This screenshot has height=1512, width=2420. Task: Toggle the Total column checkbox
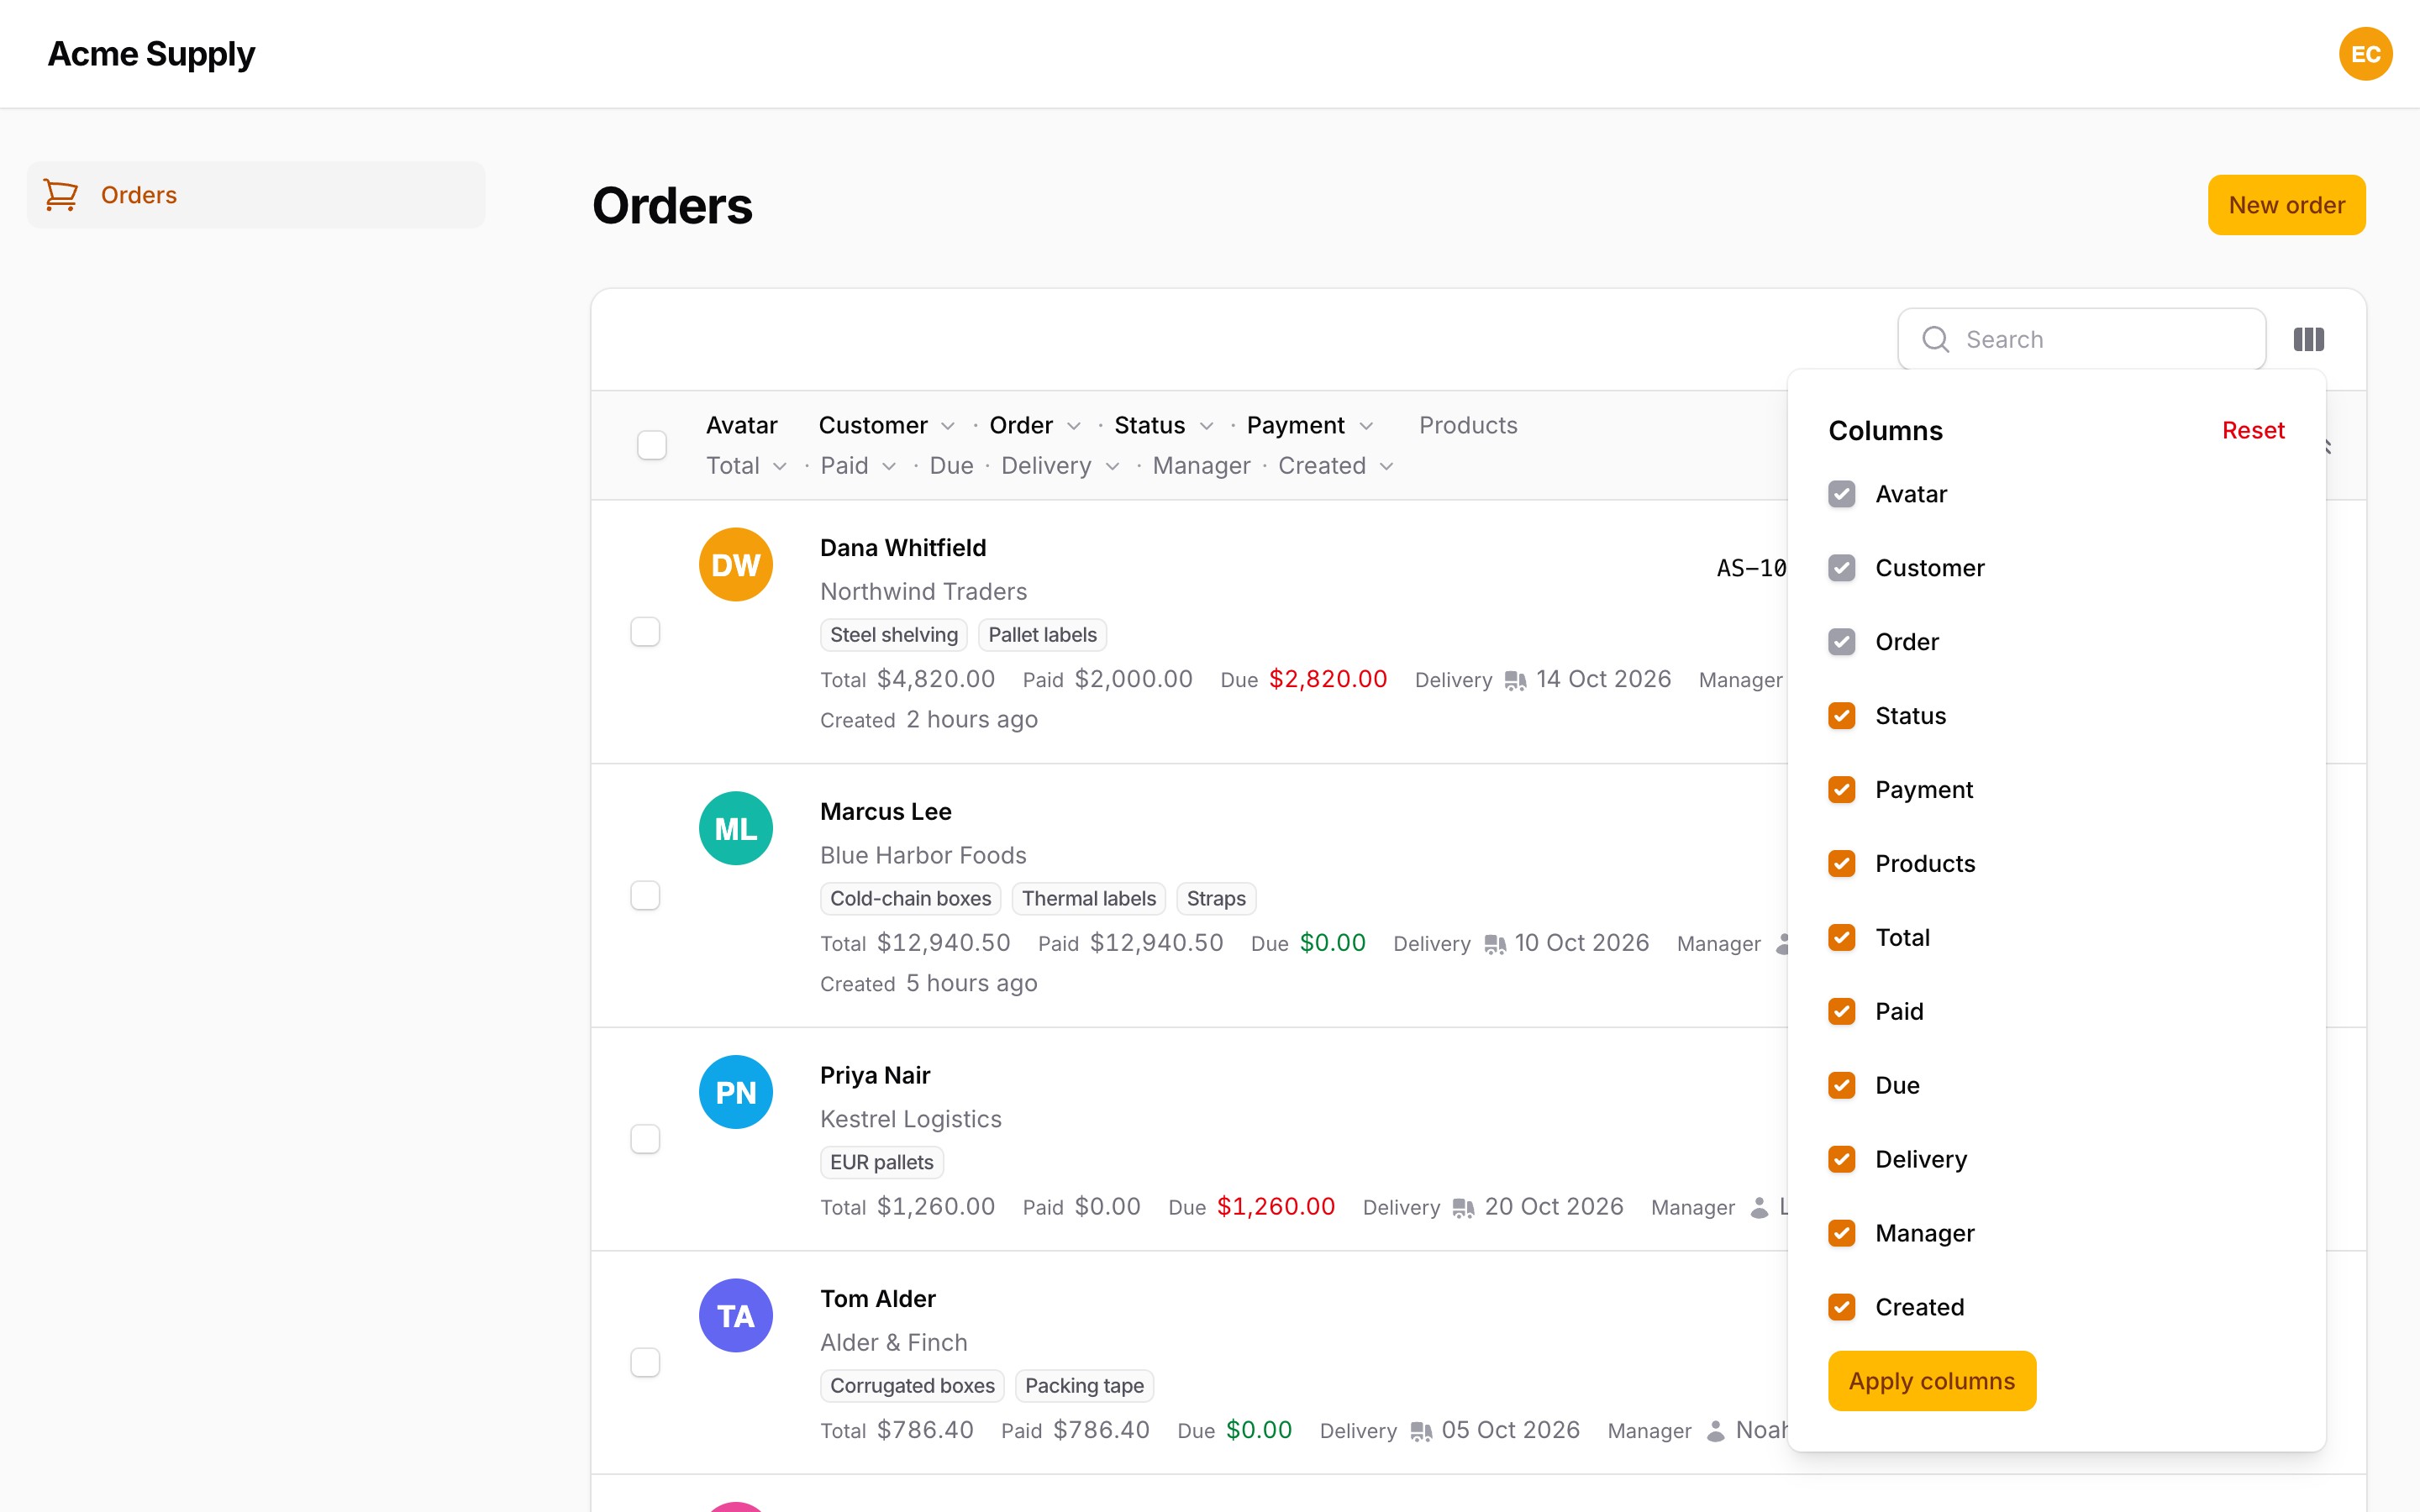(x=1842, y=938)
